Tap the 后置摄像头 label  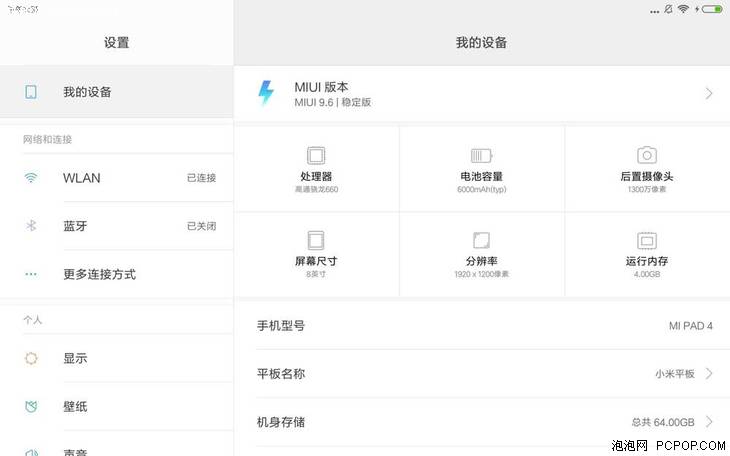pyautogui.click(x=647, y=176)
